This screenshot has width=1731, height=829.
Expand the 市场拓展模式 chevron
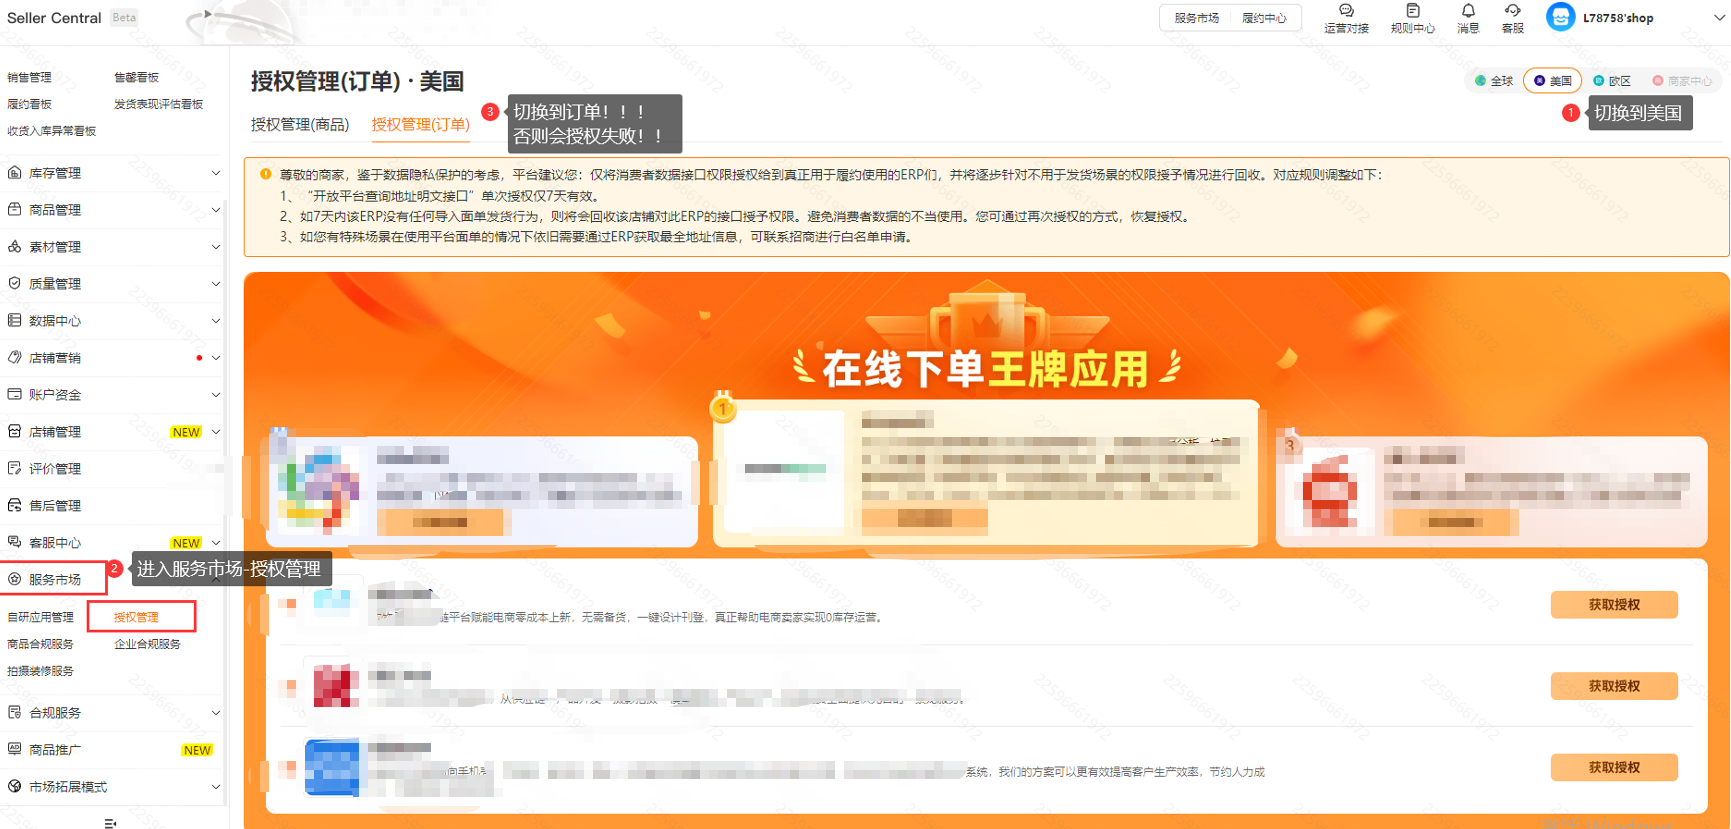coord(215,787)
